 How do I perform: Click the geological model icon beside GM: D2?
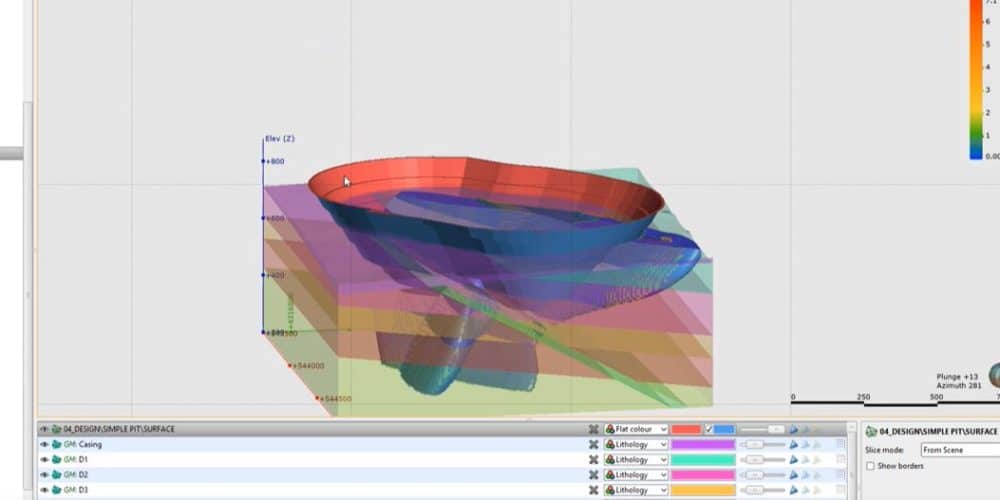(56, 475)
